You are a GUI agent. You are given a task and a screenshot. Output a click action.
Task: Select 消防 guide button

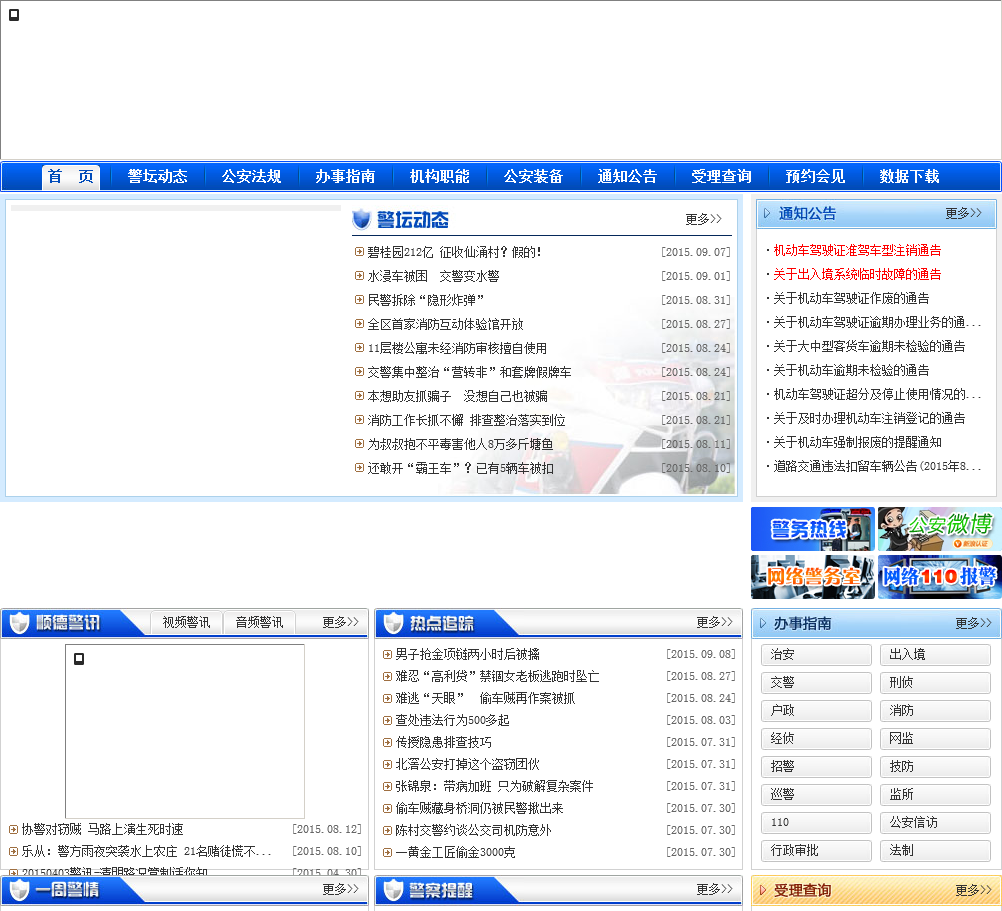pyautogui.click(x=936, y=710)
